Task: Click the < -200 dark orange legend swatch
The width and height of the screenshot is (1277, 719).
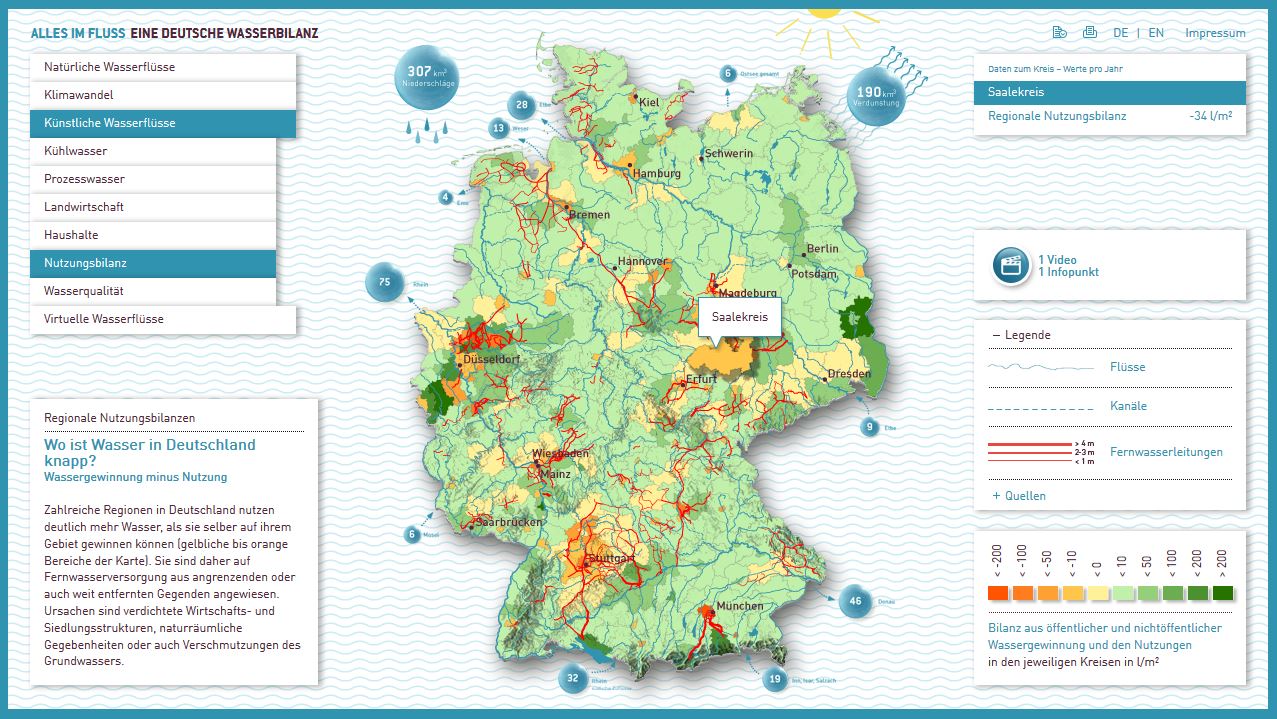Action: pyautogui.click(x=997, y=593)
